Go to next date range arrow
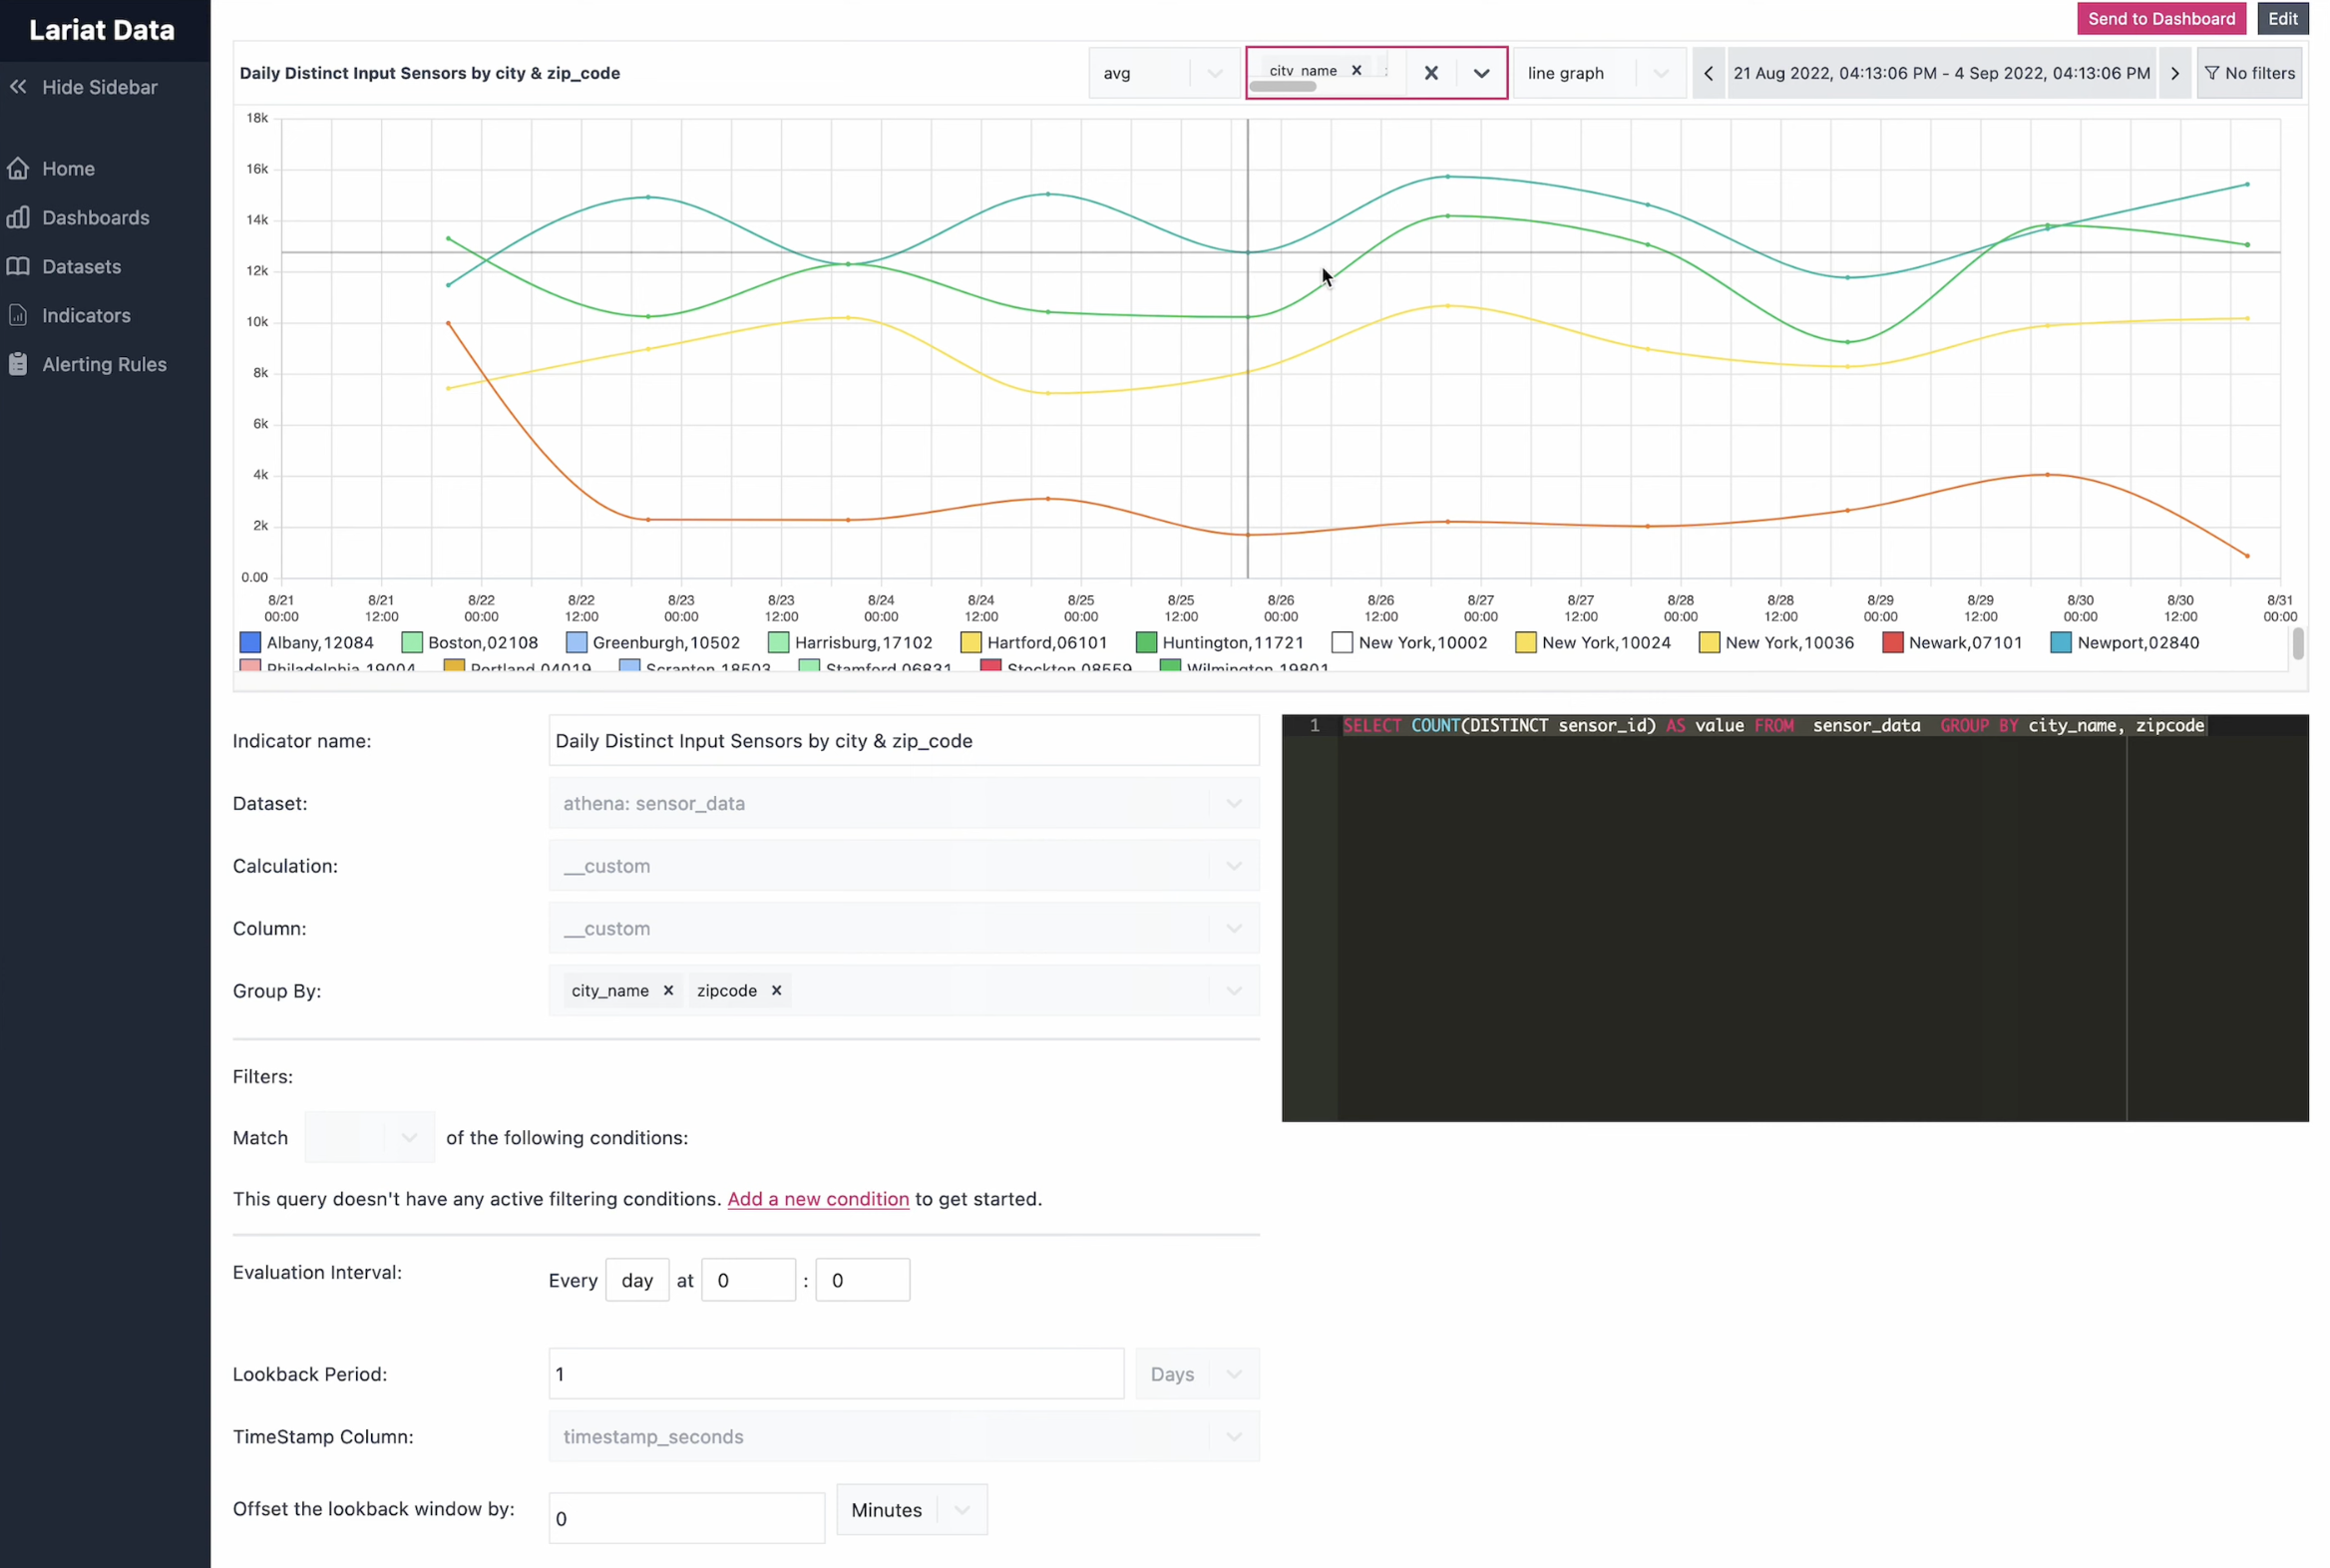The width and height of the screenshot is (2330, 1568). pyautogui.click(x=2174, y=73)
